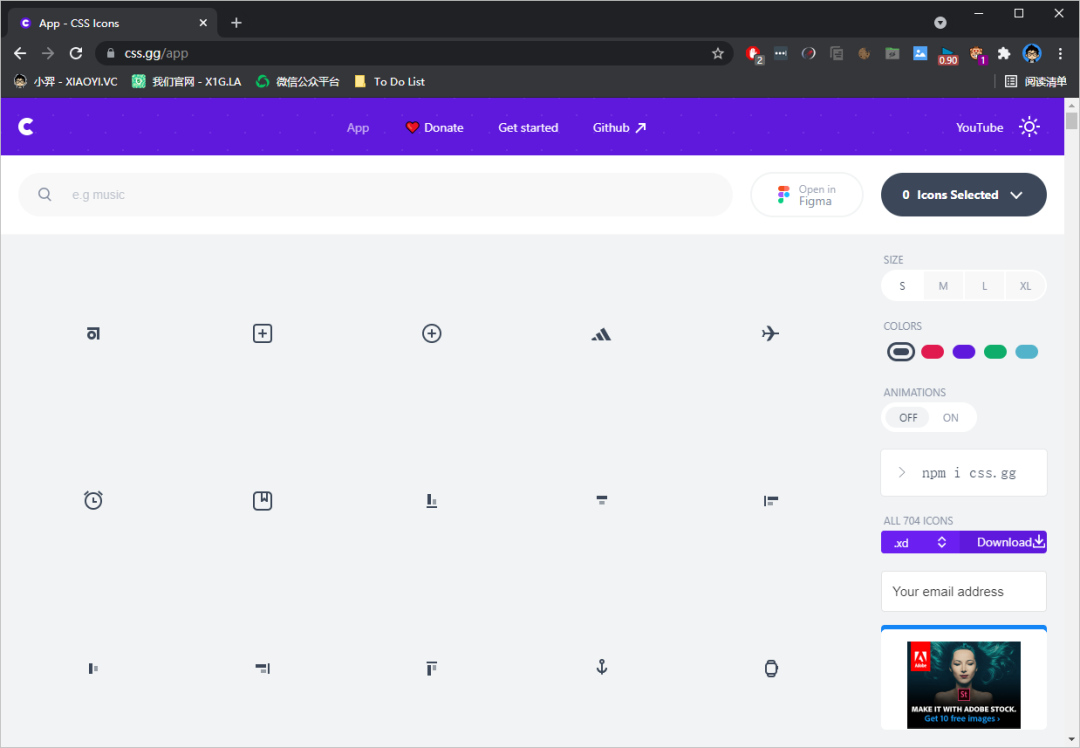Screen dimensions: 1080x748
Task: Reload the page in browser toolbar
Action: coord(76,53)
